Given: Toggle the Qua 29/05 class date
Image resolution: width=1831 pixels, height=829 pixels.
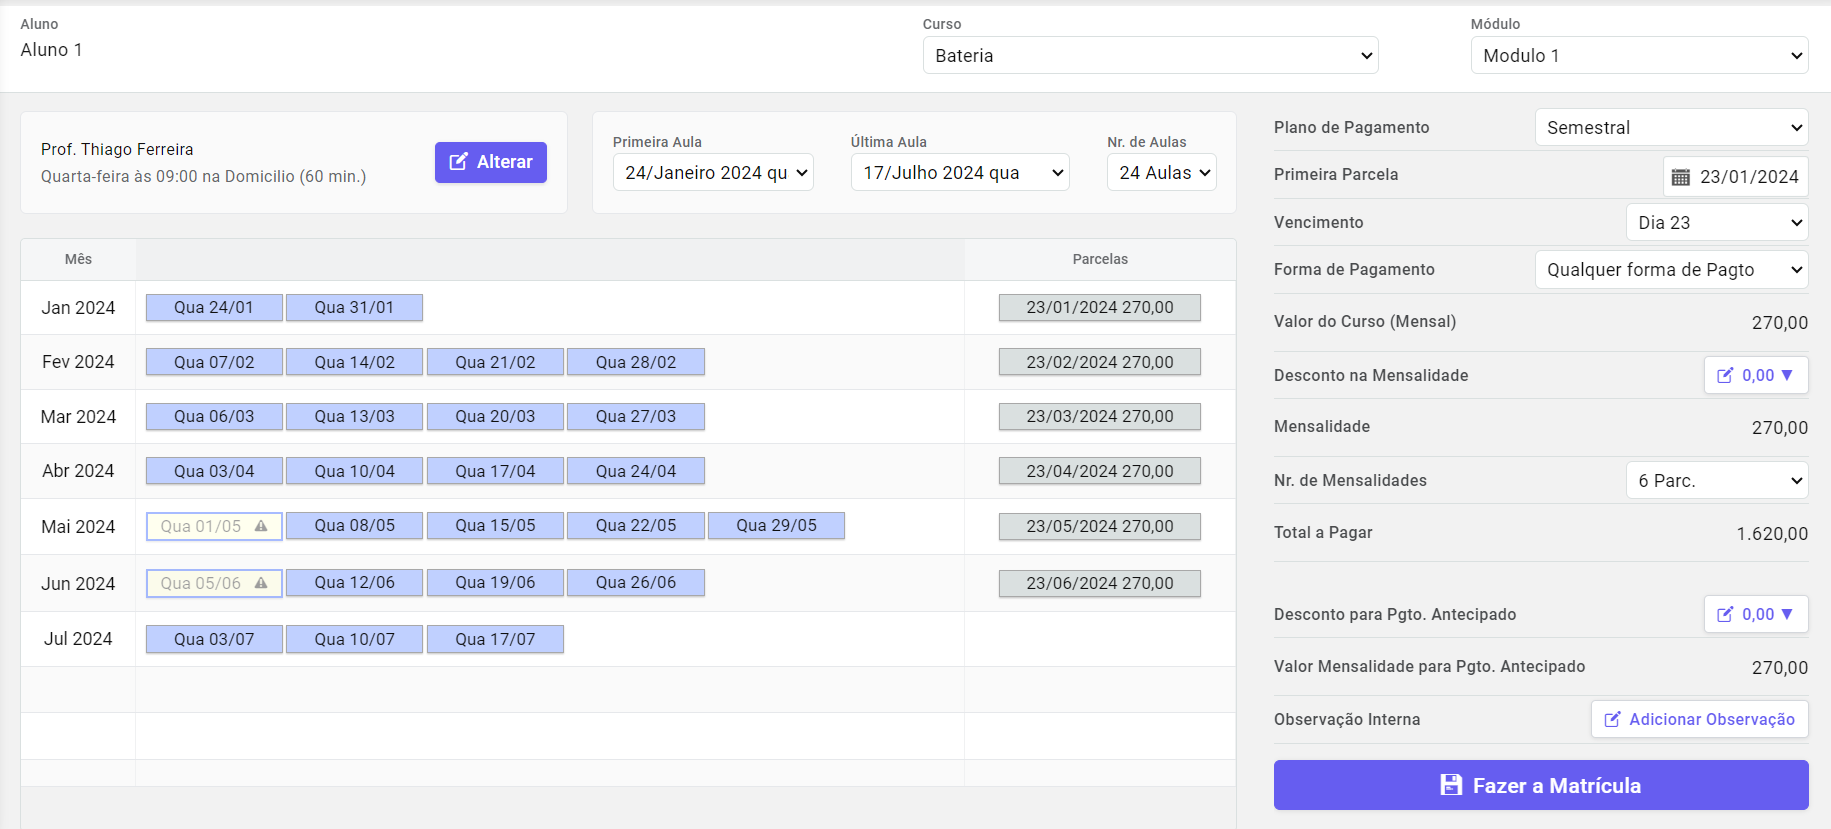Looking at the screenshot, I should (776, 526).
